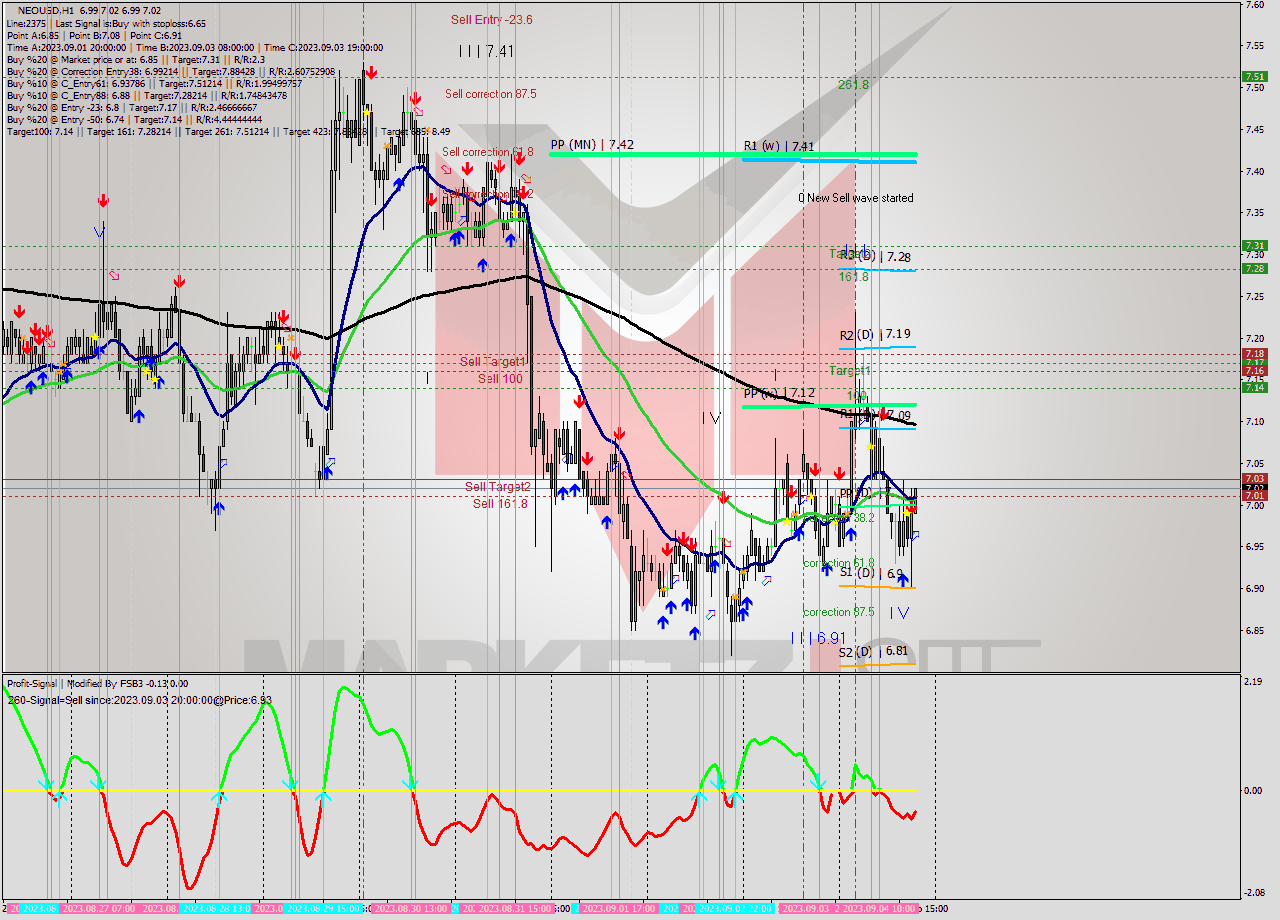
Task: Select the 'Last Signal is:Buy with stoploss:6.65' line
Action: coord(129,23)
